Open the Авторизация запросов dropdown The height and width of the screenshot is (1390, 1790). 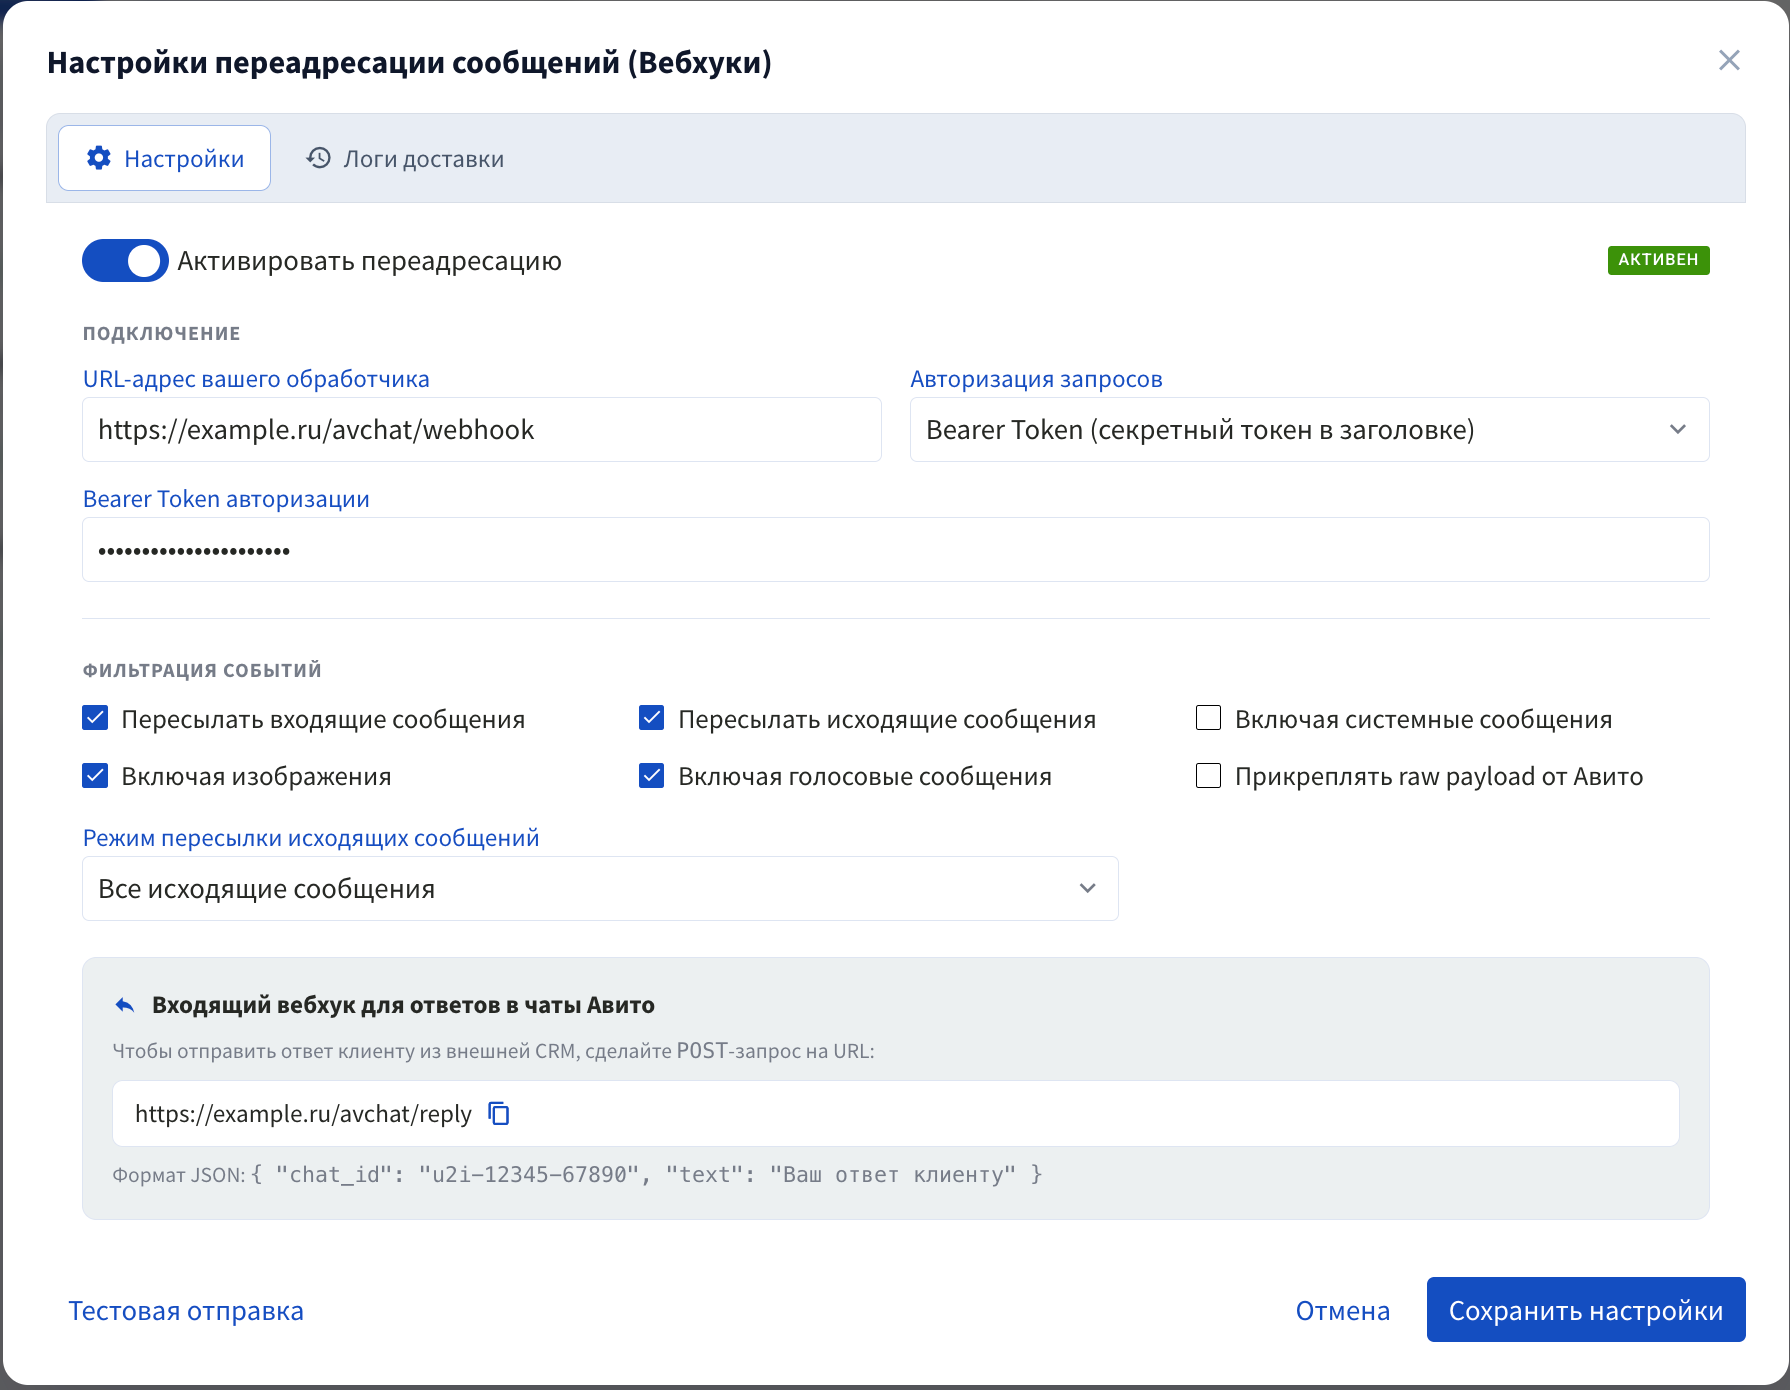(1309, 430)
